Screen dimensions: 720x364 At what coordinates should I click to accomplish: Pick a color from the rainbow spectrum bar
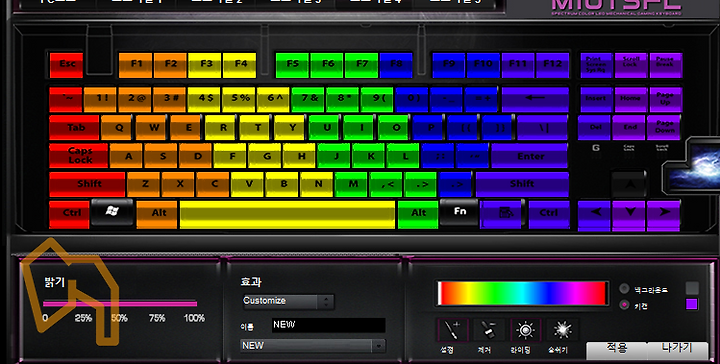(x=522, y=293)
